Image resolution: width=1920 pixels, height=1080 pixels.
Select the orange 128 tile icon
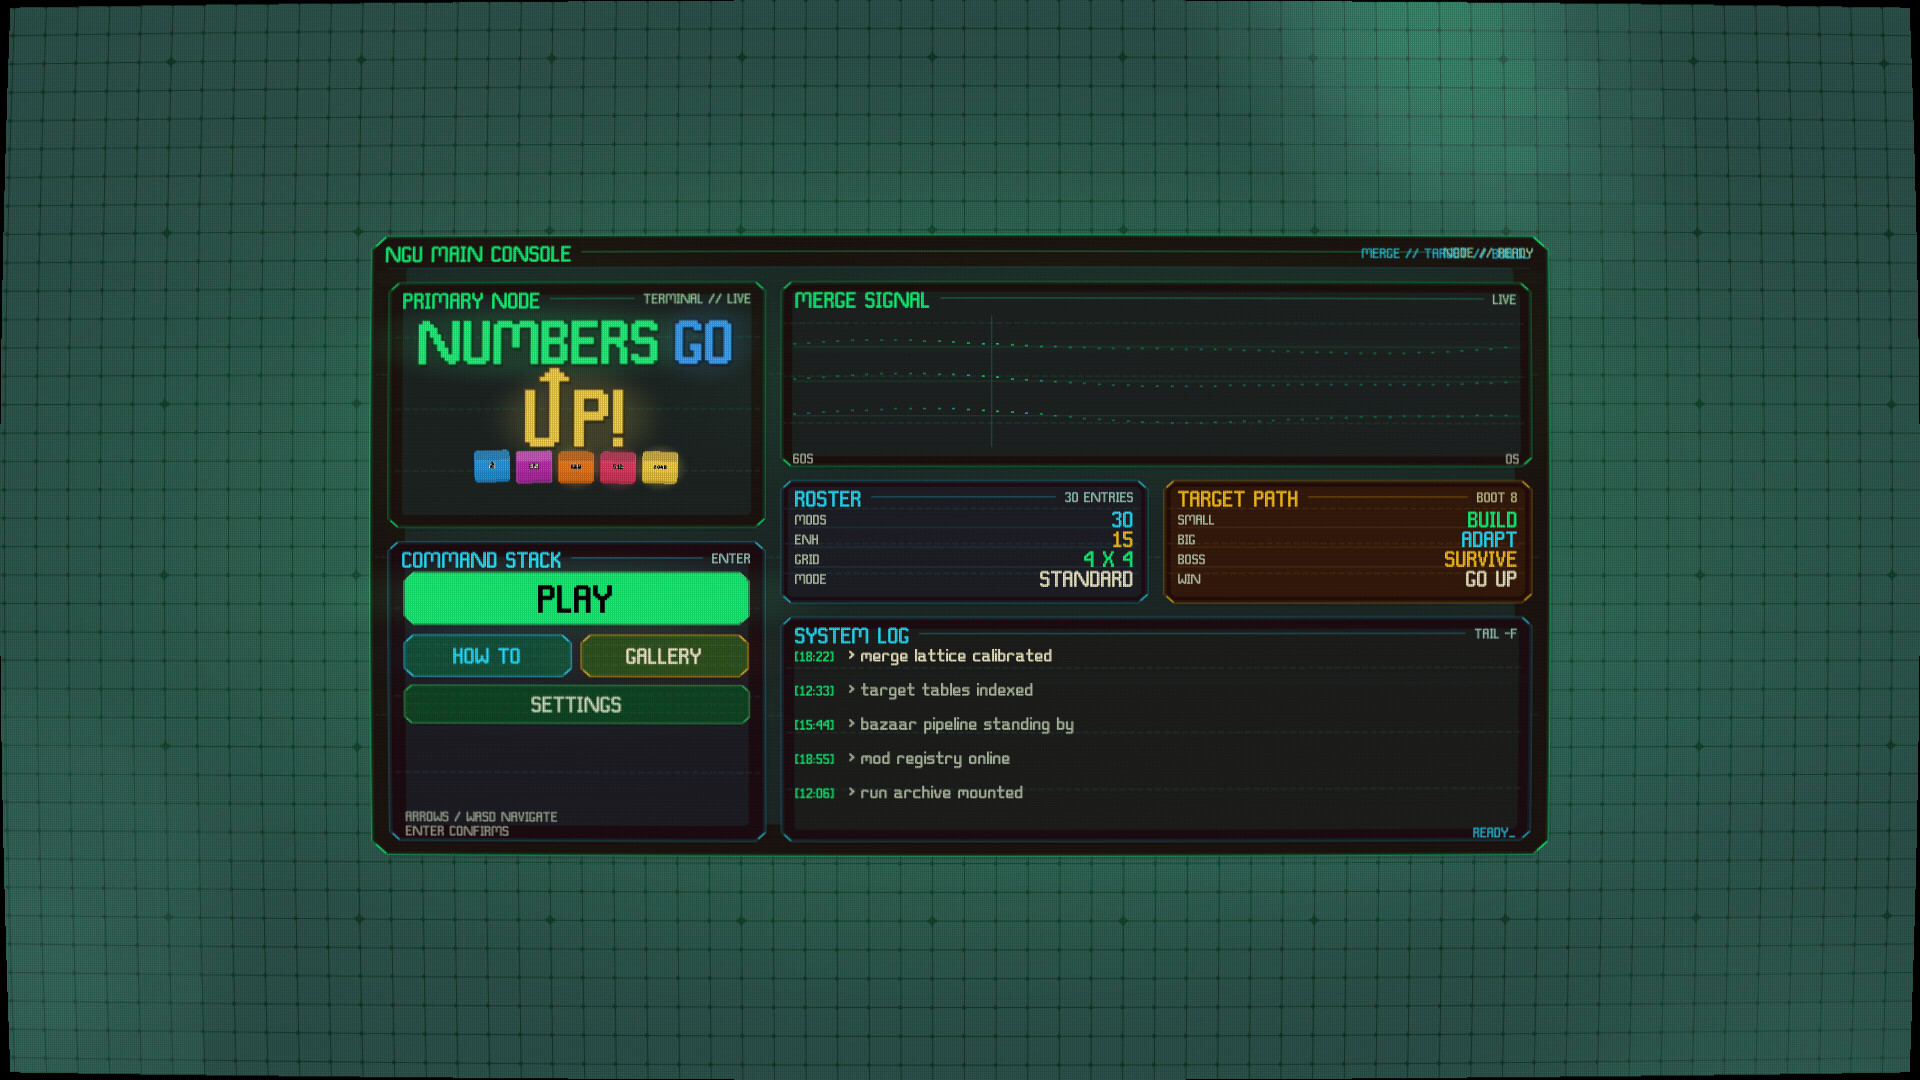coord(575,465)
